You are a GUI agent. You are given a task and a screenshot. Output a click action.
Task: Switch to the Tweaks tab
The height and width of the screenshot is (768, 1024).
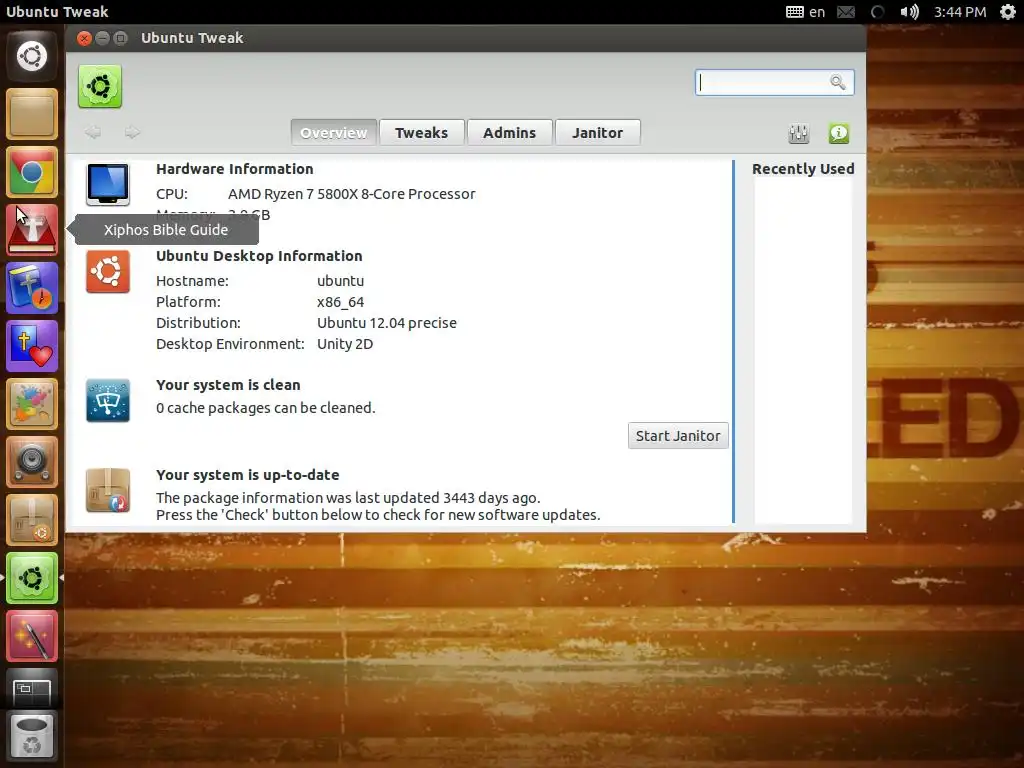click(x=422, y=133)
